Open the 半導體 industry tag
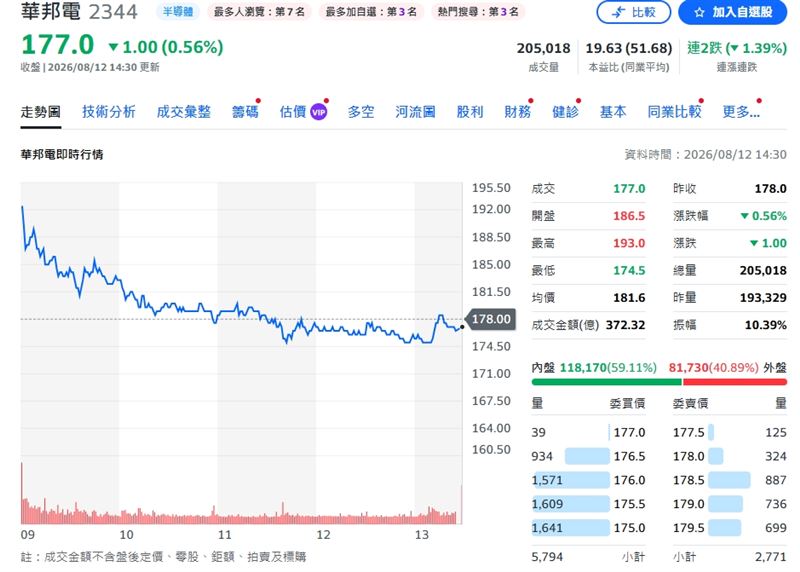Screen dimensions: 800x572 tap(178, 11)
